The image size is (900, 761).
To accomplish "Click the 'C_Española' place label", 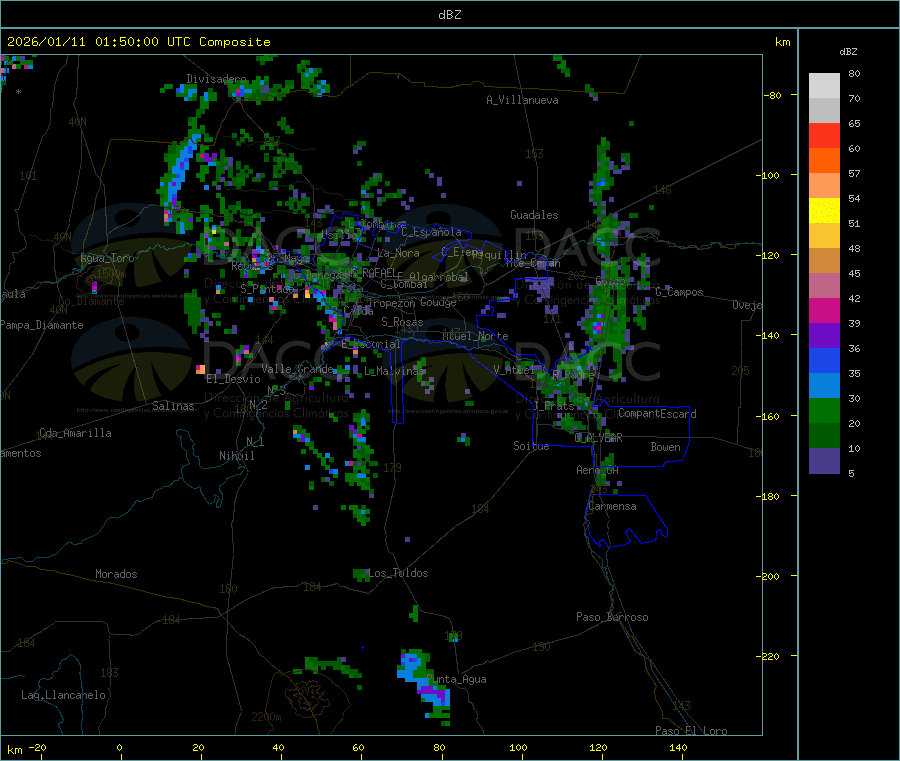I will [x=432, y=232].
